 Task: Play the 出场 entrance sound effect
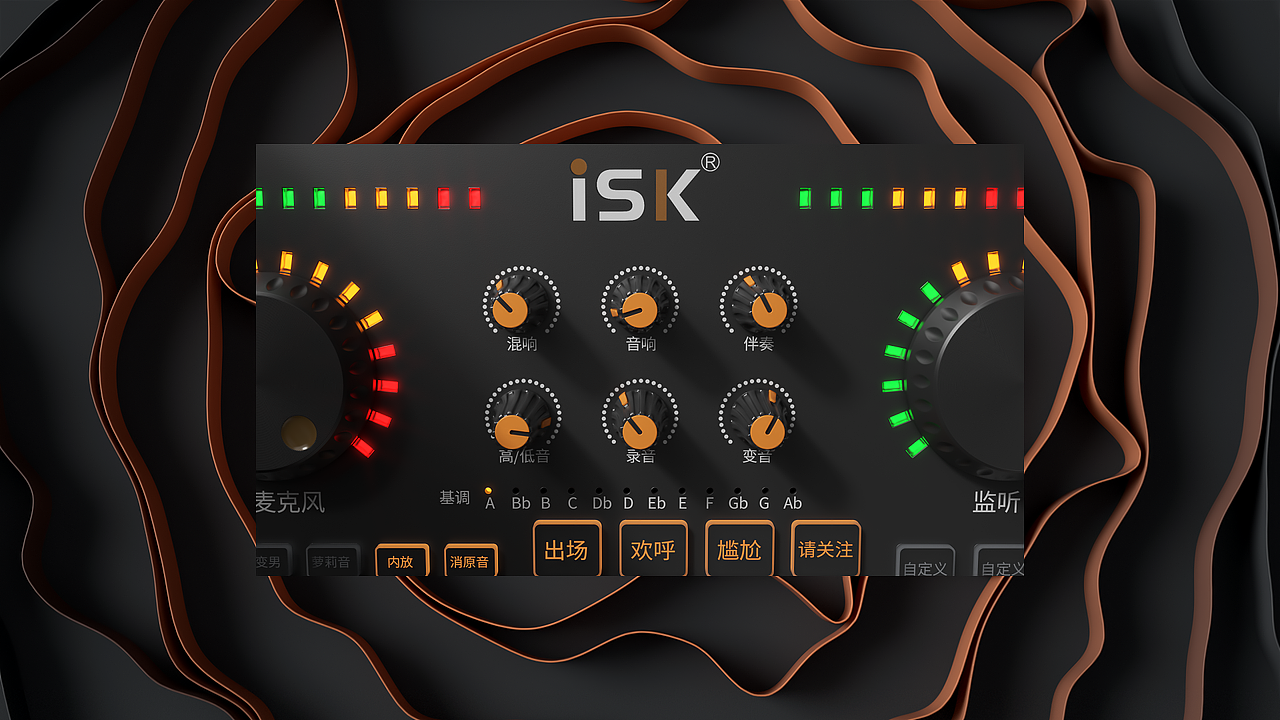(567, 549)
